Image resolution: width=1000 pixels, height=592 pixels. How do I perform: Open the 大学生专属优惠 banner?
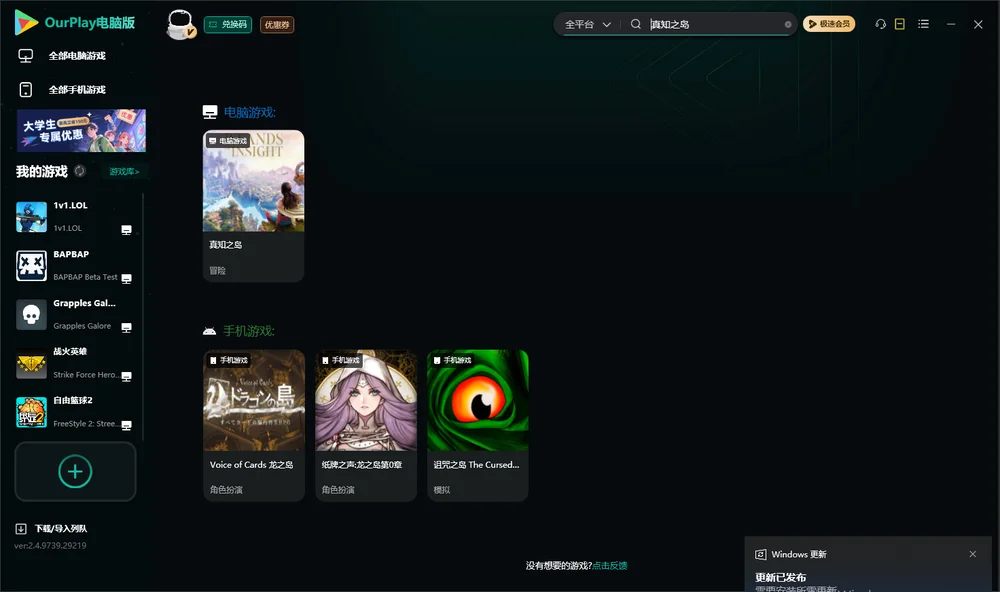(82, 131)
